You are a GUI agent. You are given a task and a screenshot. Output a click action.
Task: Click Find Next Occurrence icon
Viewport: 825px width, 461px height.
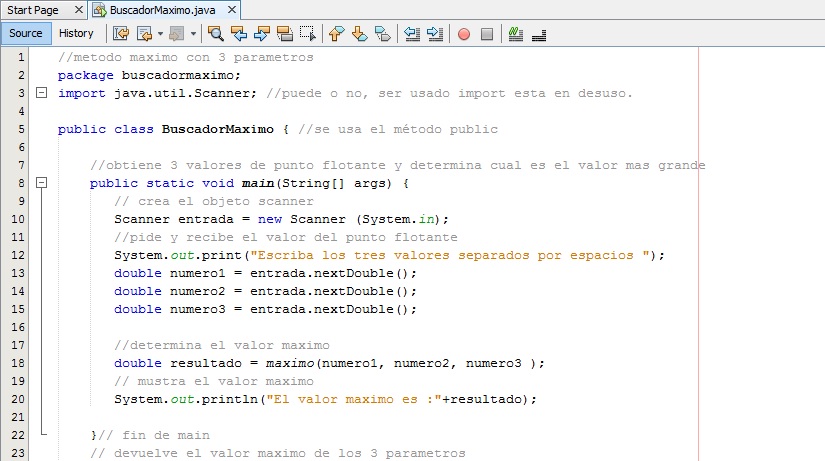pos(263,33)
